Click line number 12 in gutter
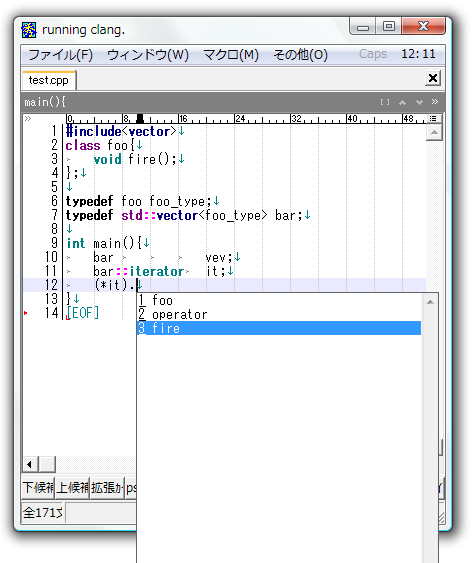473x563 pixels. click(51, 285)
